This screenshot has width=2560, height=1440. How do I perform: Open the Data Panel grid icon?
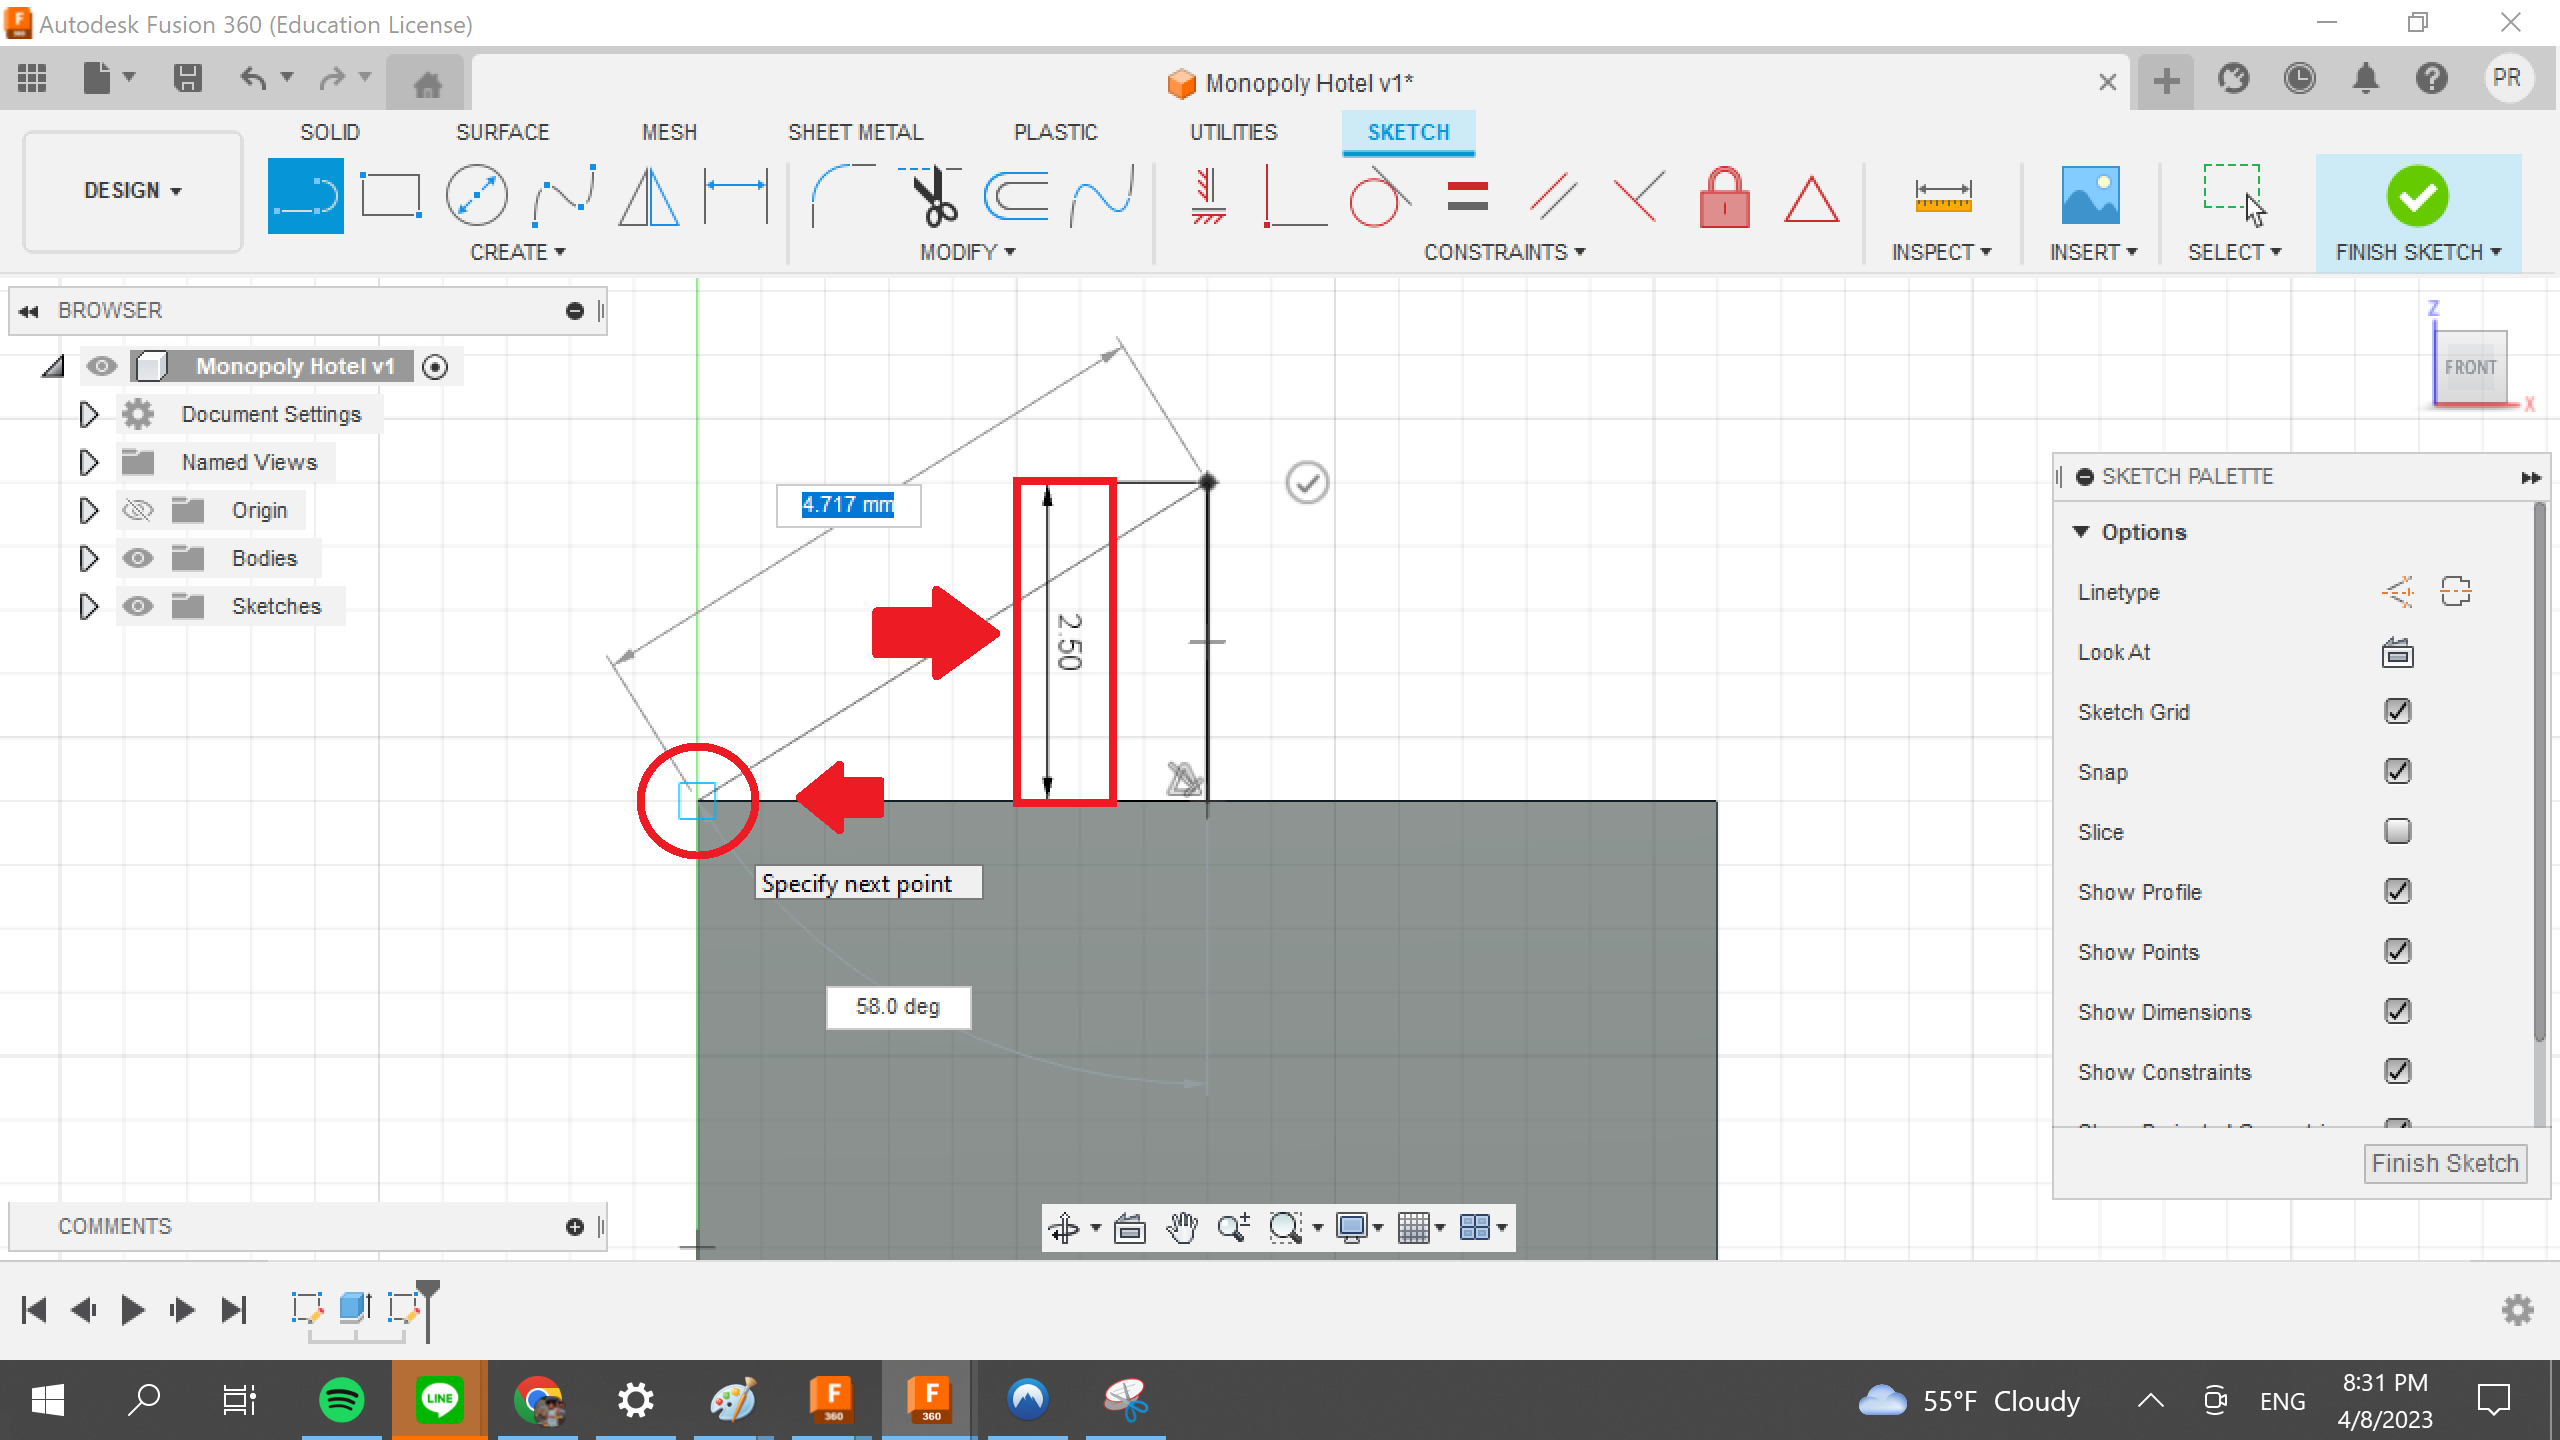pyautogui.click(x=32, y=78)
